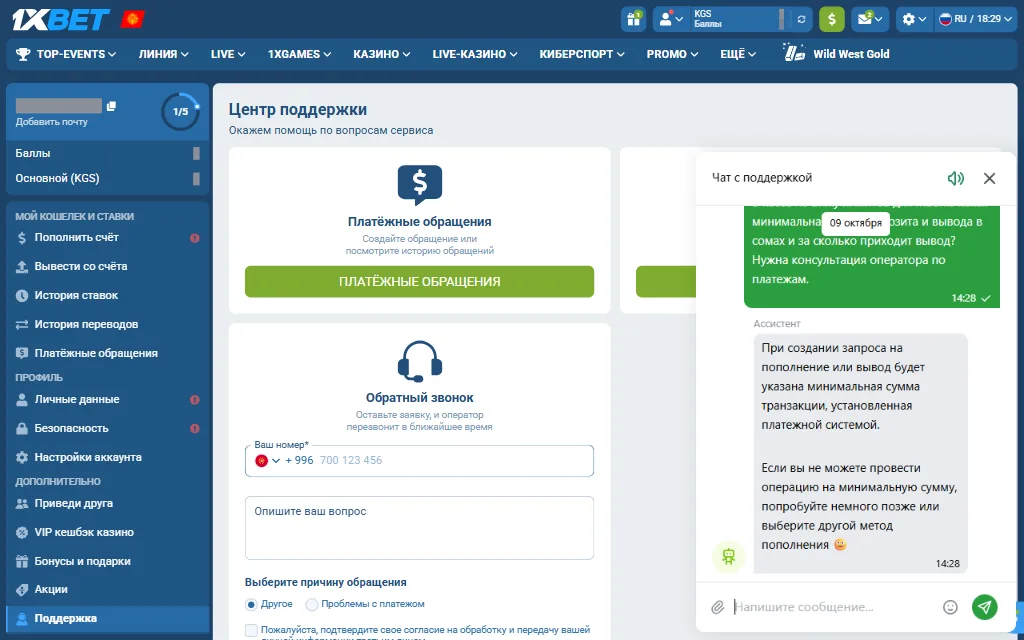Open Бонусы и подарки in sidebar
The width and height of the screenshot is (1024, 640).
point(108,561)
